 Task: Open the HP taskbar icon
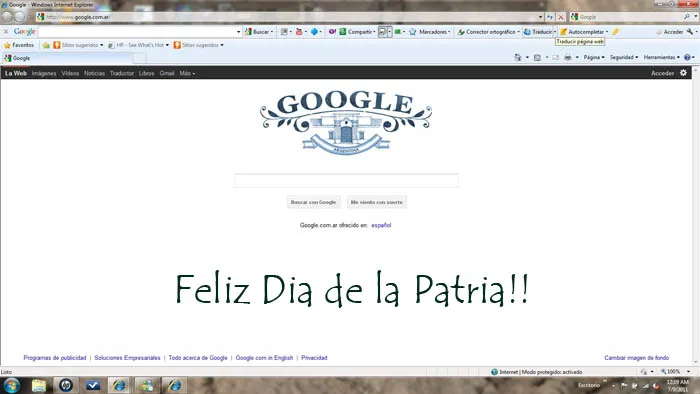[x=66, y=385]
